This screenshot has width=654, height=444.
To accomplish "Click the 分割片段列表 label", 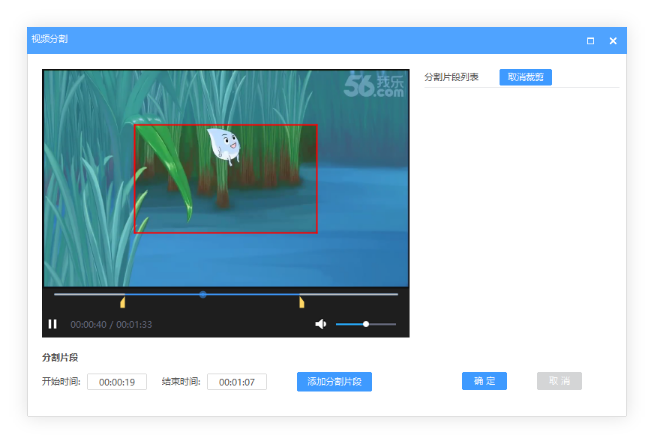I will click(x=451, y=77).
